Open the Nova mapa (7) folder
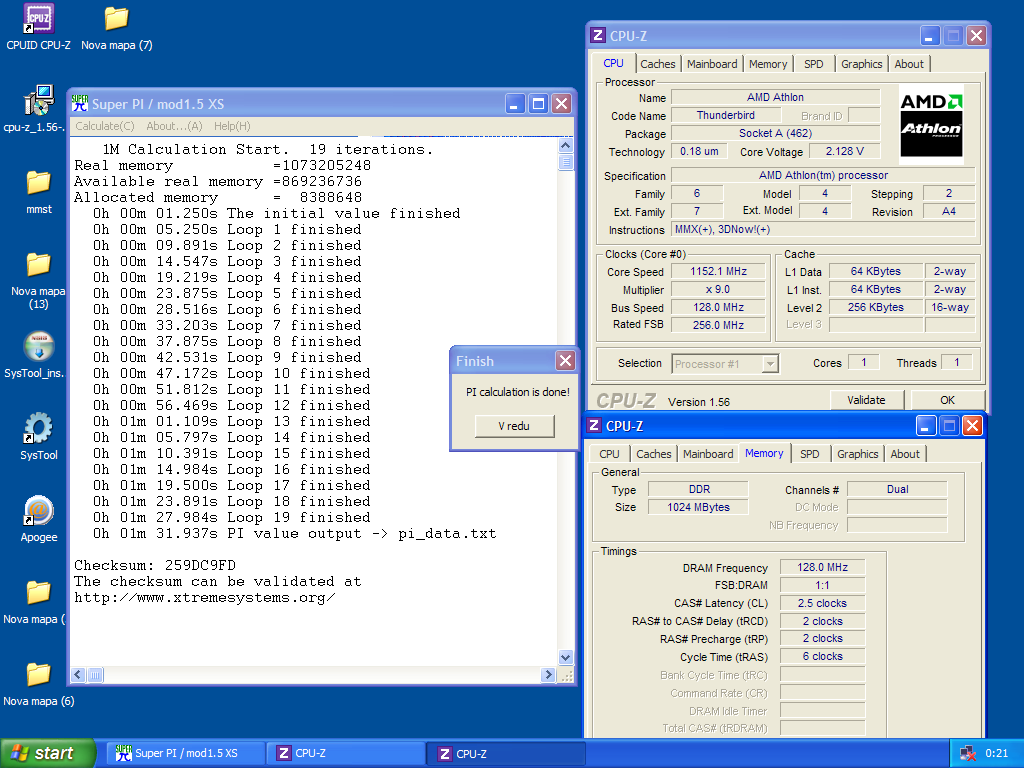The height and width of the screenshot is (768, 1024). (116, 26)
